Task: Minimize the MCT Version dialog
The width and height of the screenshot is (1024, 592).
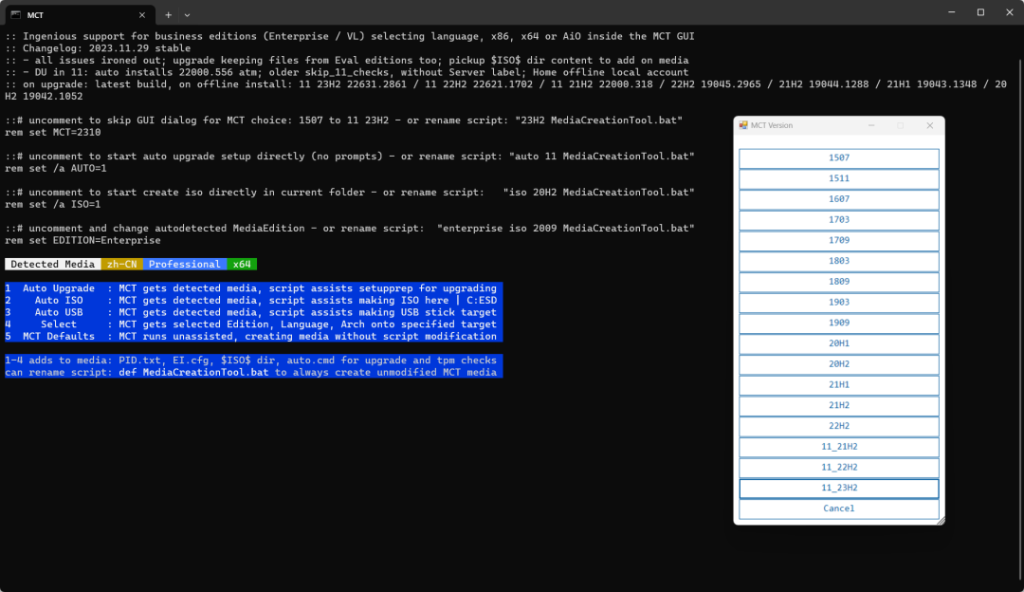Action: [871, 125]
